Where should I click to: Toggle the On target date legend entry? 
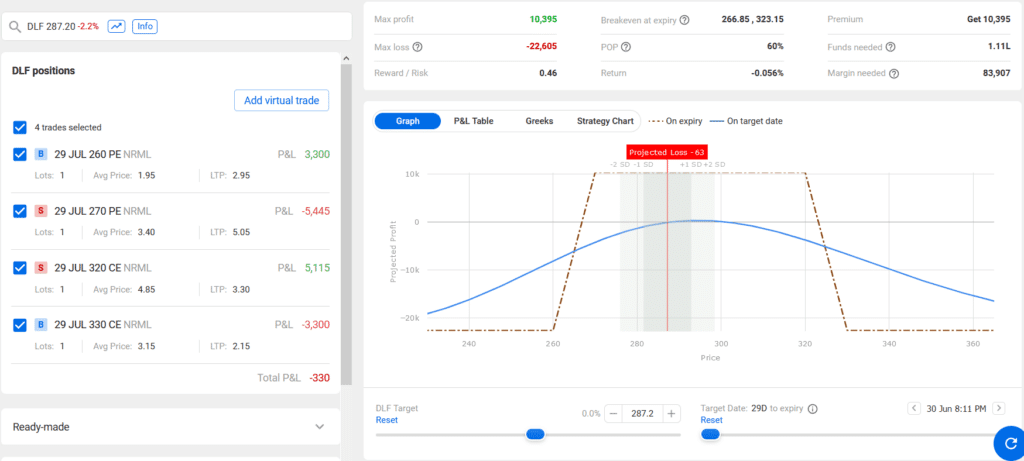pos(746,121)
